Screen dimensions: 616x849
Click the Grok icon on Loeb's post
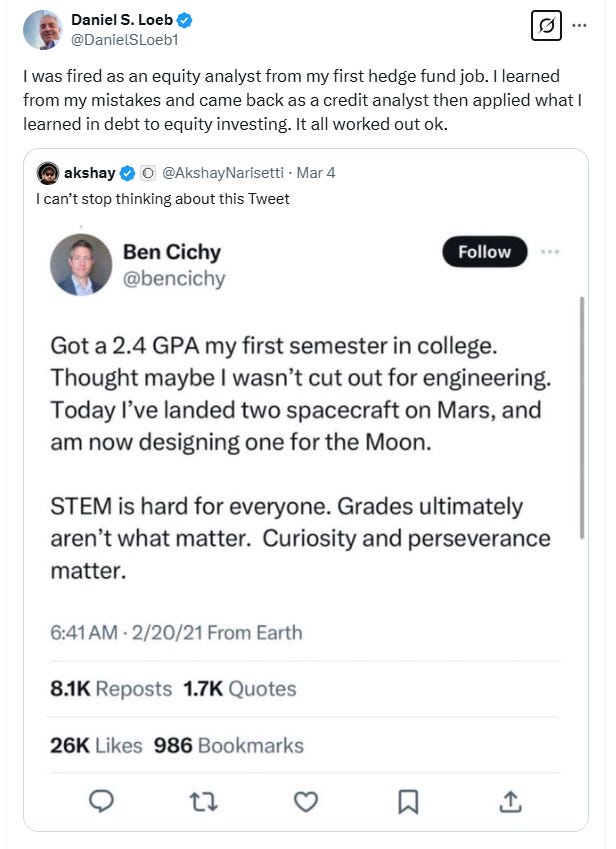[547, 28]
